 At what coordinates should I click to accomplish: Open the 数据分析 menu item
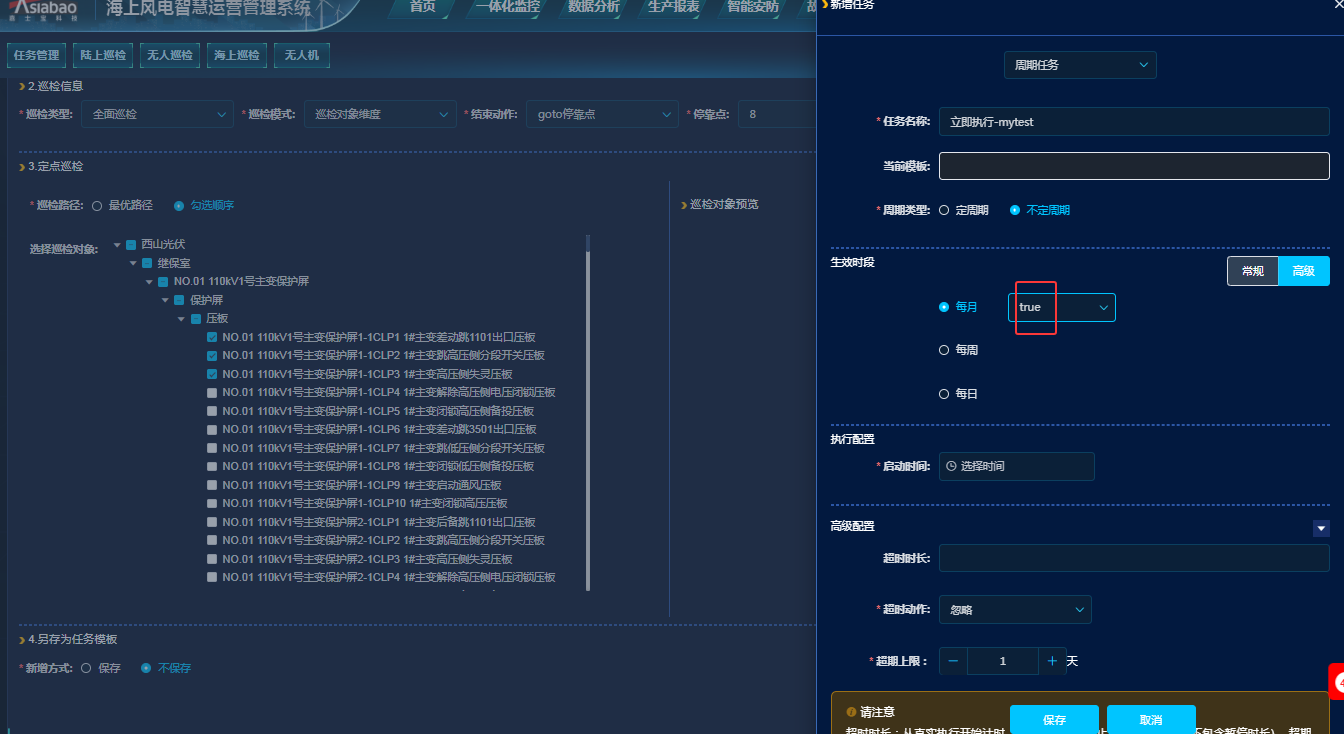[593, 7]
